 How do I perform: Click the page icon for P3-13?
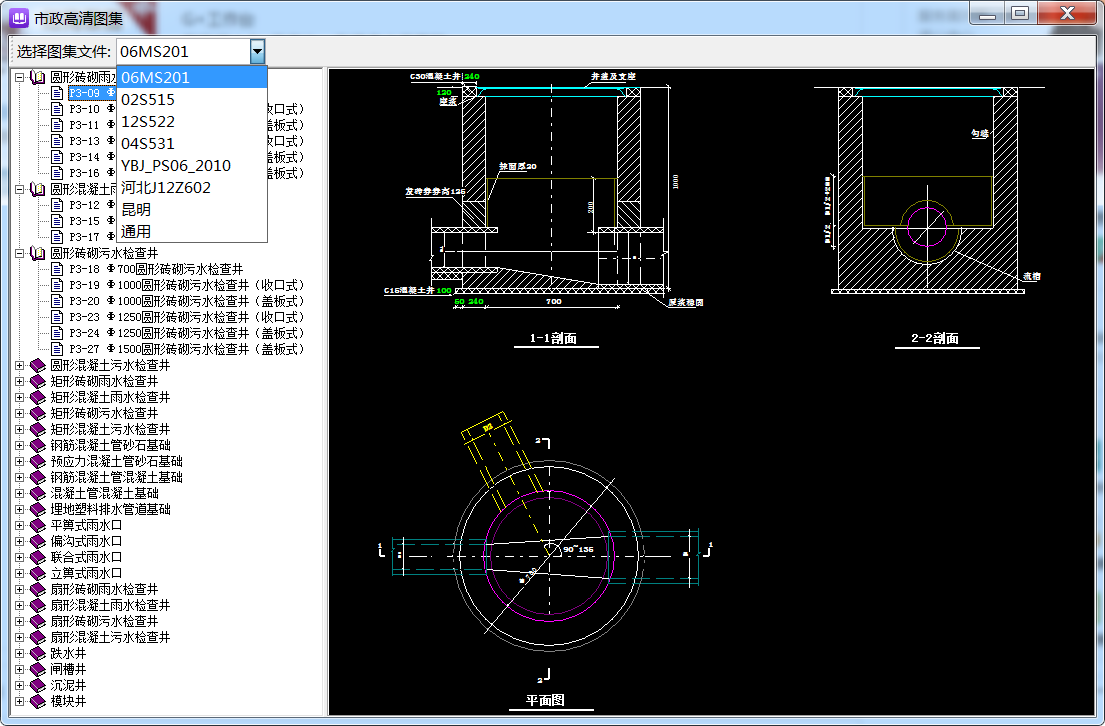58,141
